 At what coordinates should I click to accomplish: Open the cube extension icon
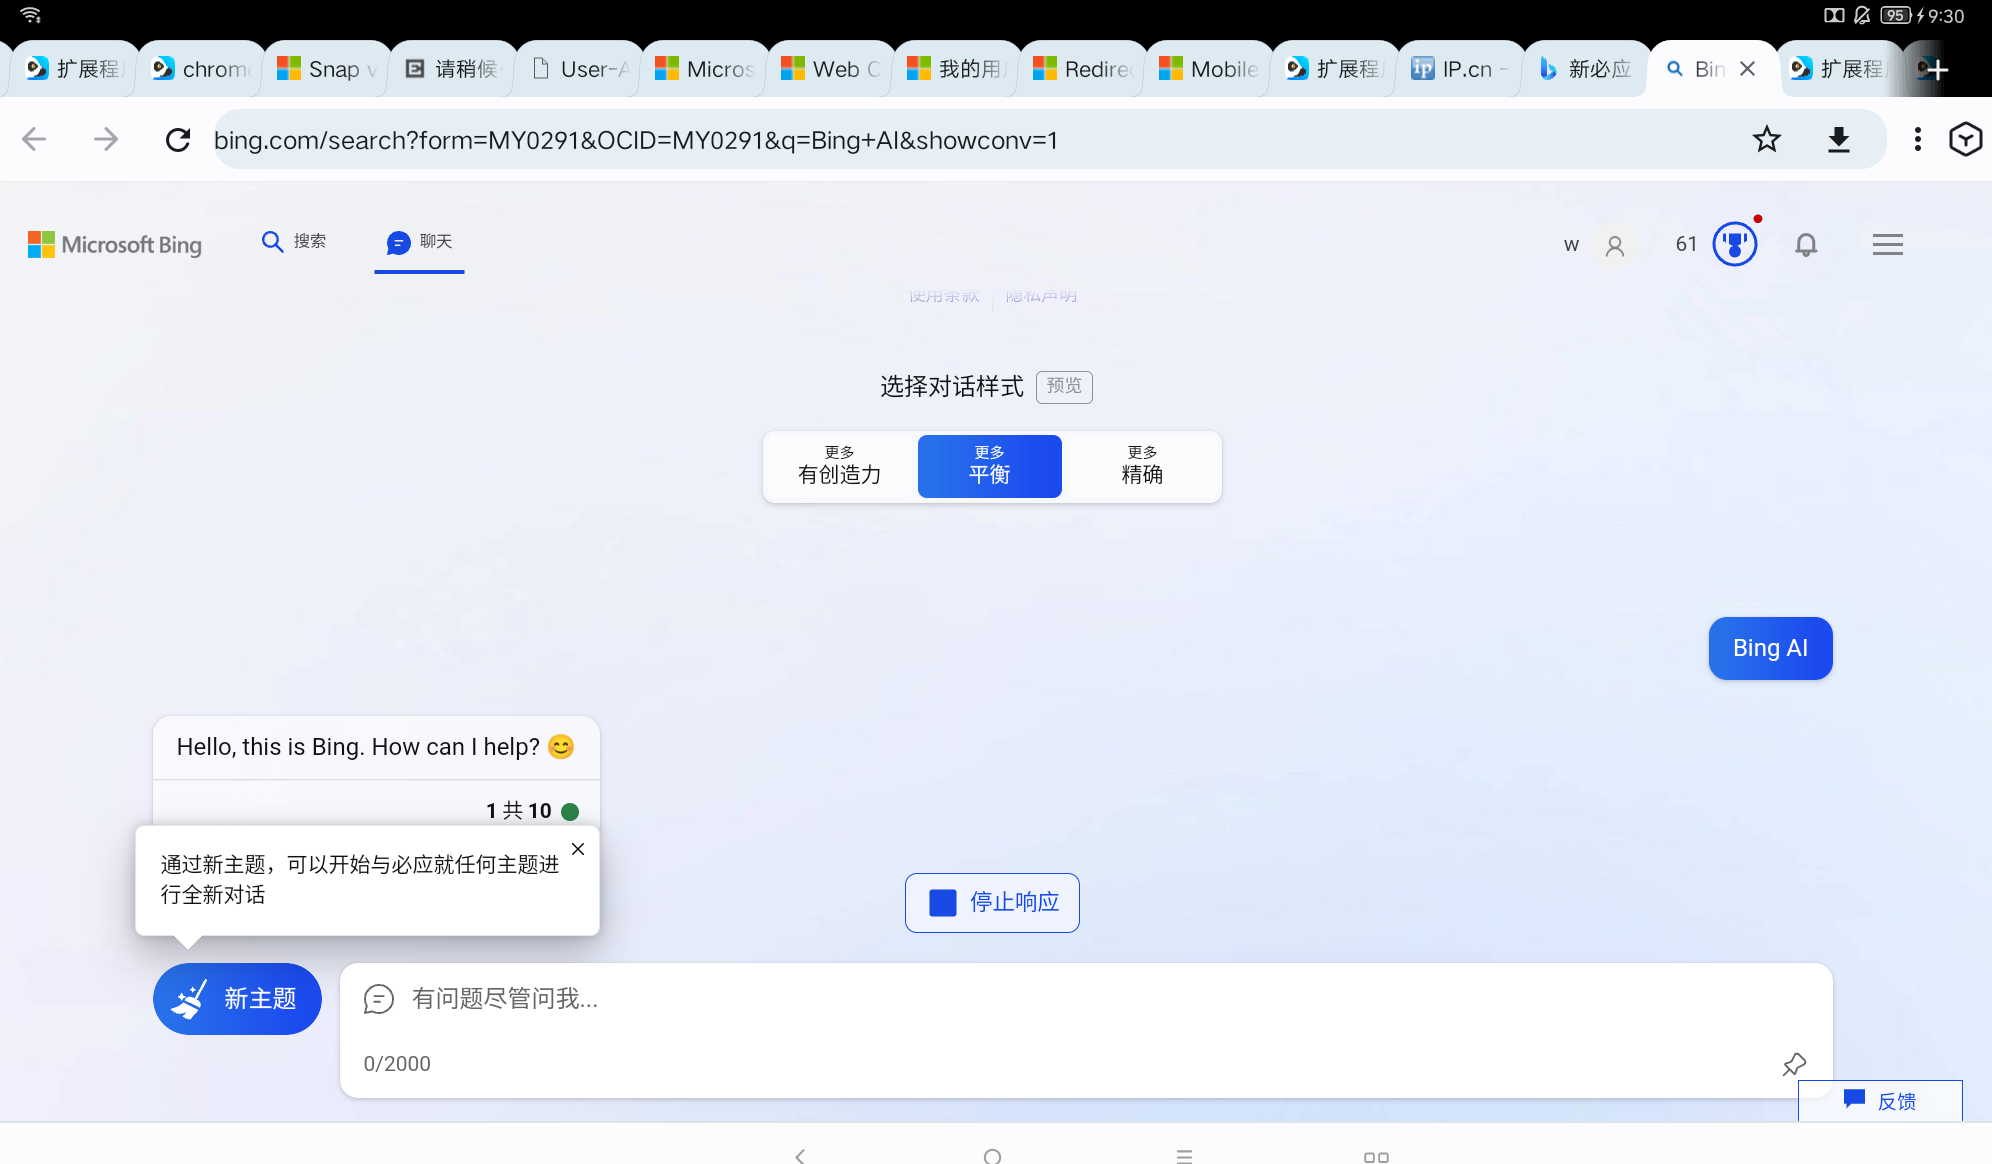click(1965, 140)
